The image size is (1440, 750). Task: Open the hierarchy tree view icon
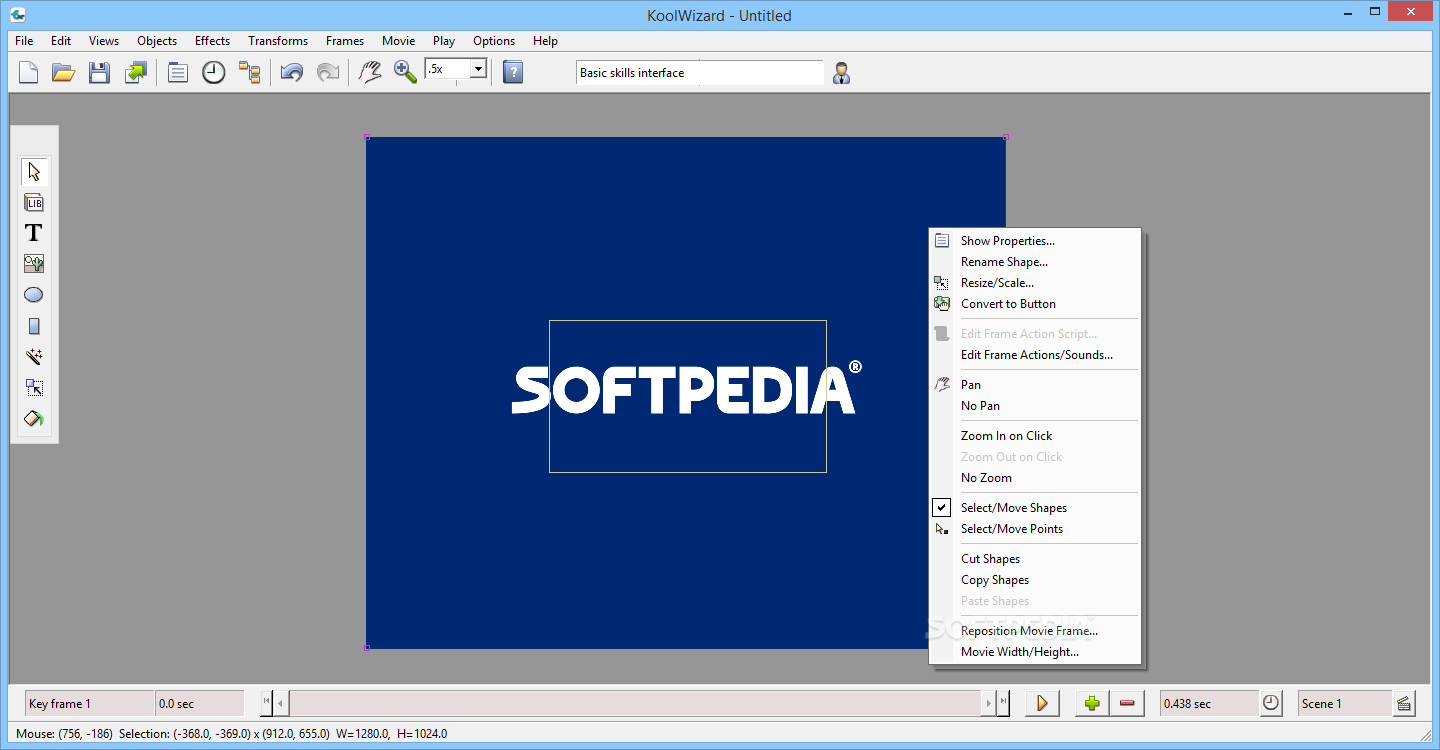click(x=249, y=72)
